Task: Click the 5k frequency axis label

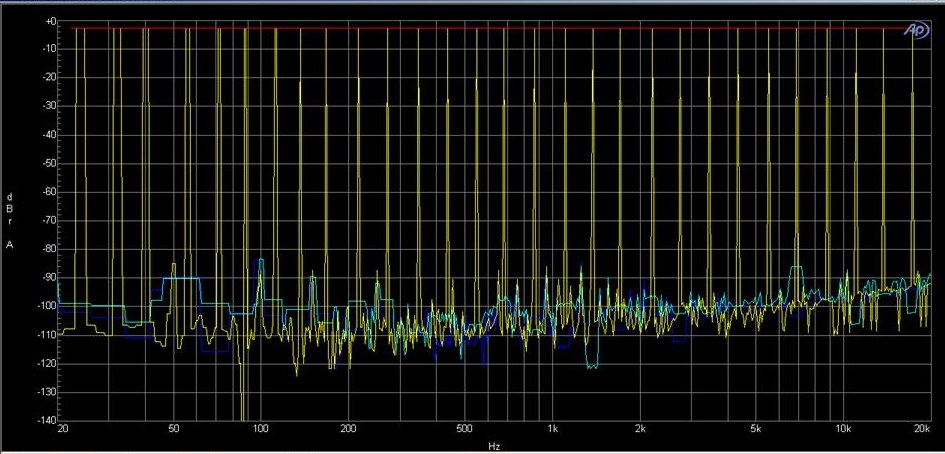Action: [x=756, y=429]
